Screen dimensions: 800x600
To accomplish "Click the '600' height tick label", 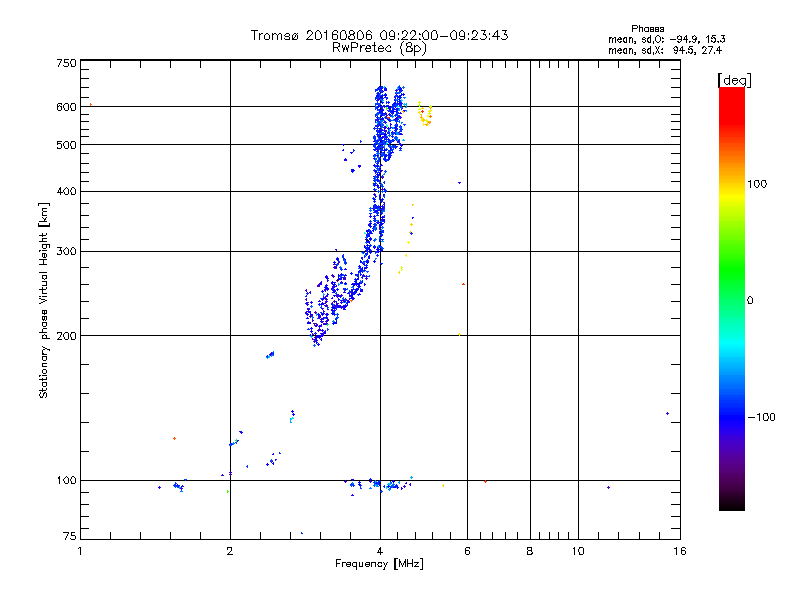I will (66, 107).
